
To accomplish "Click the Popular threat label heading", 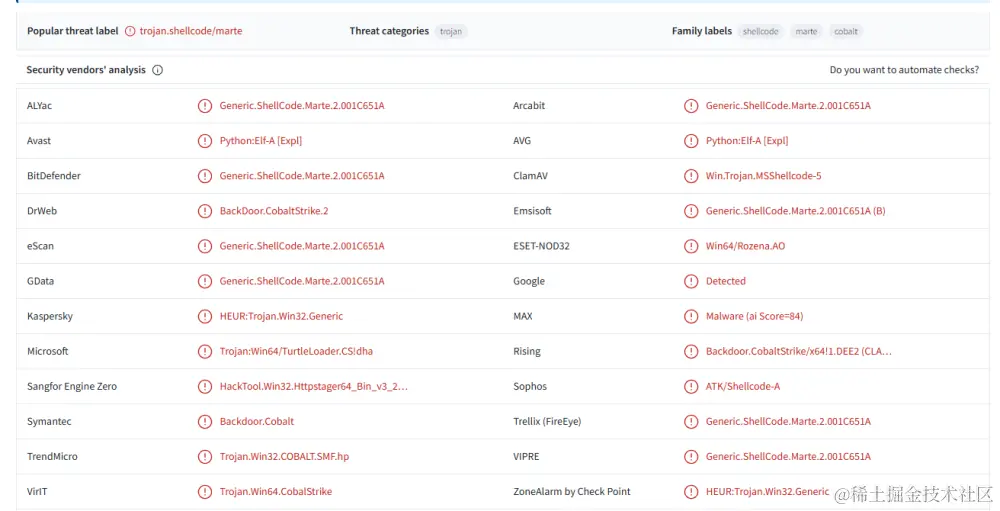I will (x=73, y=31).
